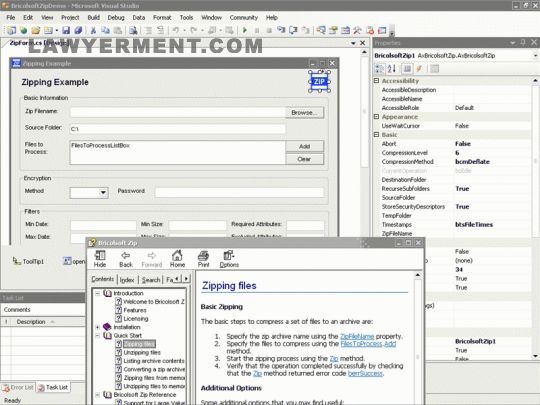540x405 pixels.
Task: Switch to the Error List tab
Action: 18,387
